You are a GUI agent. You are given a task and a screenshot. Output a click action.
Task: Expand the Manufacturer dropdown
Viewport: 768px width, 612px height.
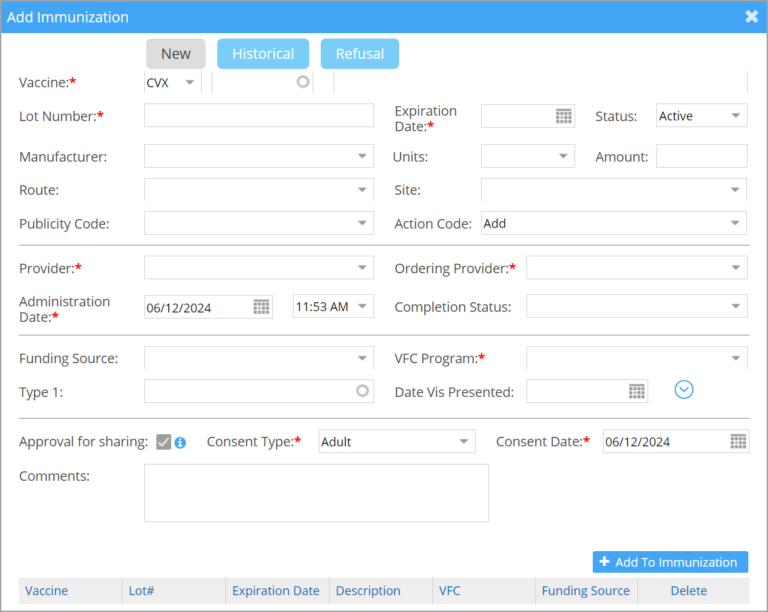259,156
